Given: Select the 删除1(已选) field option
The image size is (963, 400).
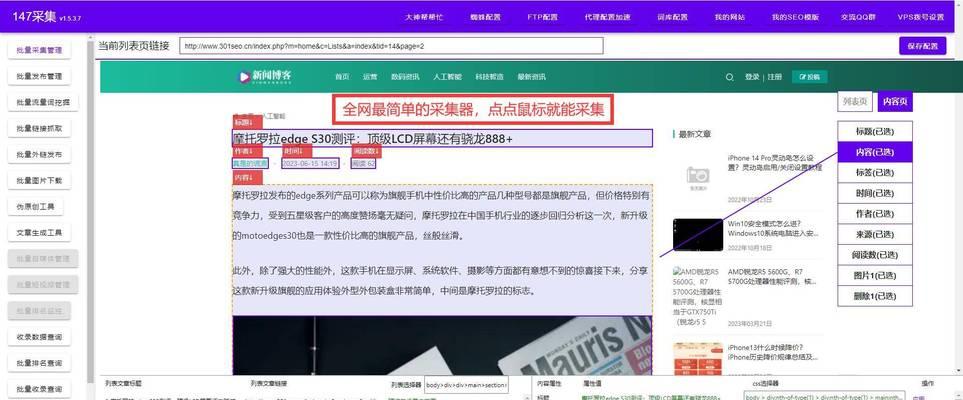Looking at the screenshot, I should [x=875, y=296].
